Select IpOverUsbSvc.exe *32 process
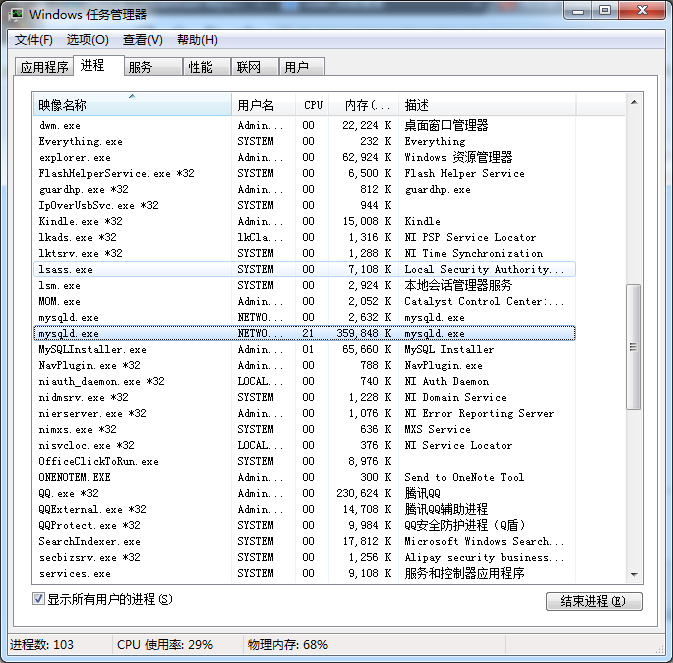 coord(304,205)
